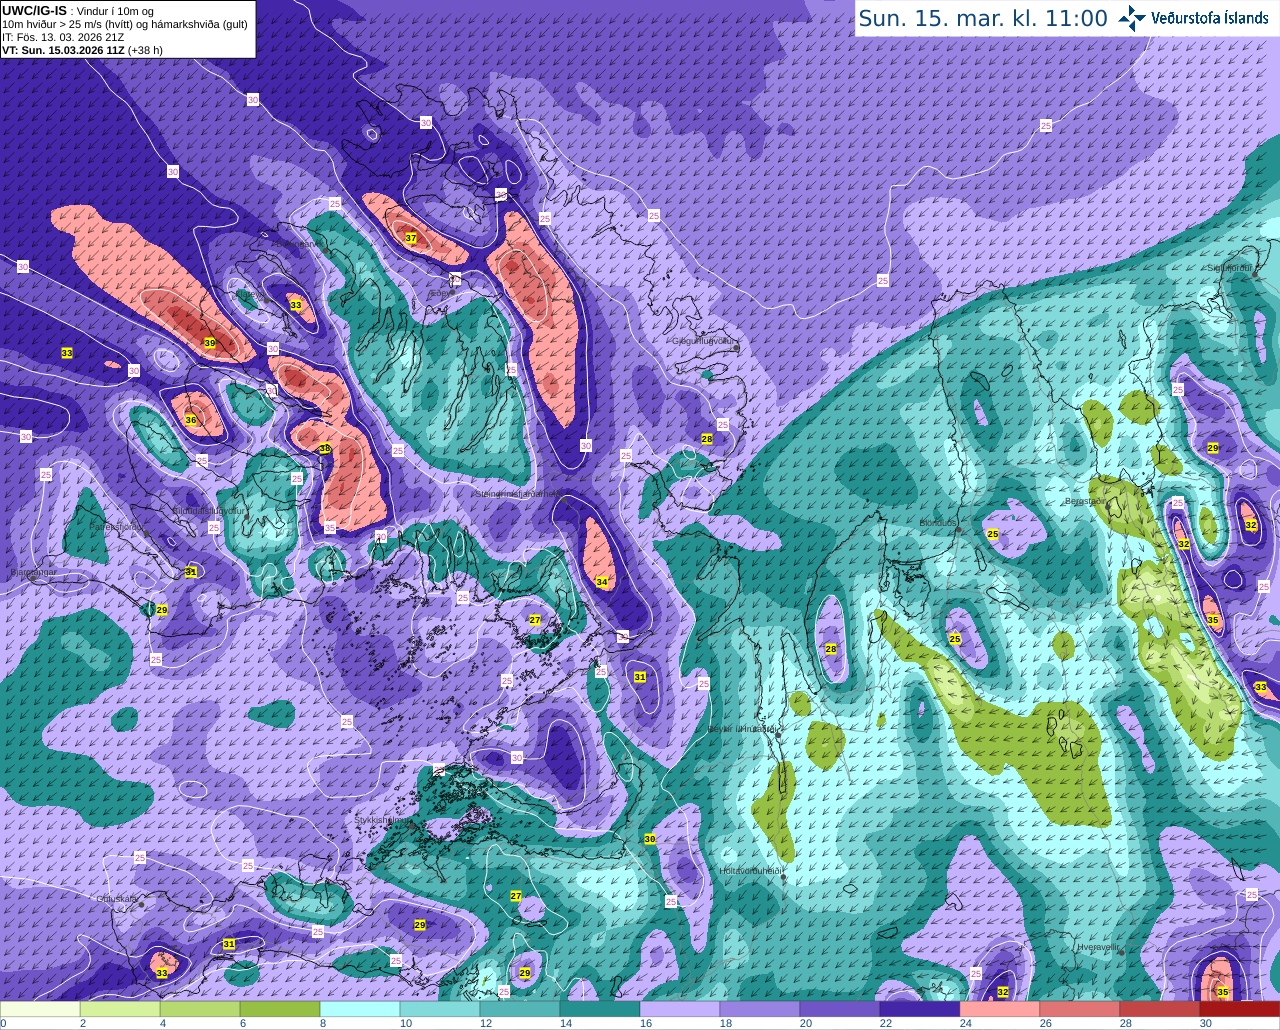Click the Reykir í Hrútafirði station label
This screenshot has height=1030, width=1280.
(x=742, y=729)
